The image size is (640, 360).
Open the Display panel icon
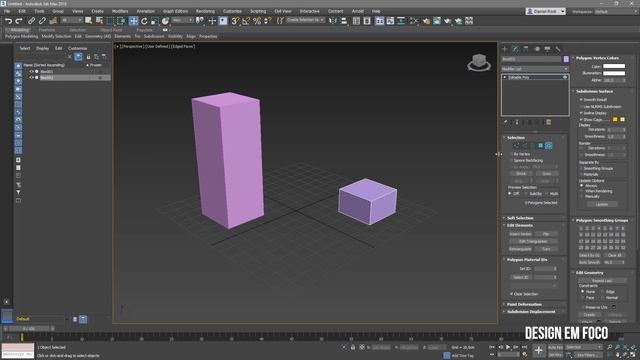(x=547, y=49)
